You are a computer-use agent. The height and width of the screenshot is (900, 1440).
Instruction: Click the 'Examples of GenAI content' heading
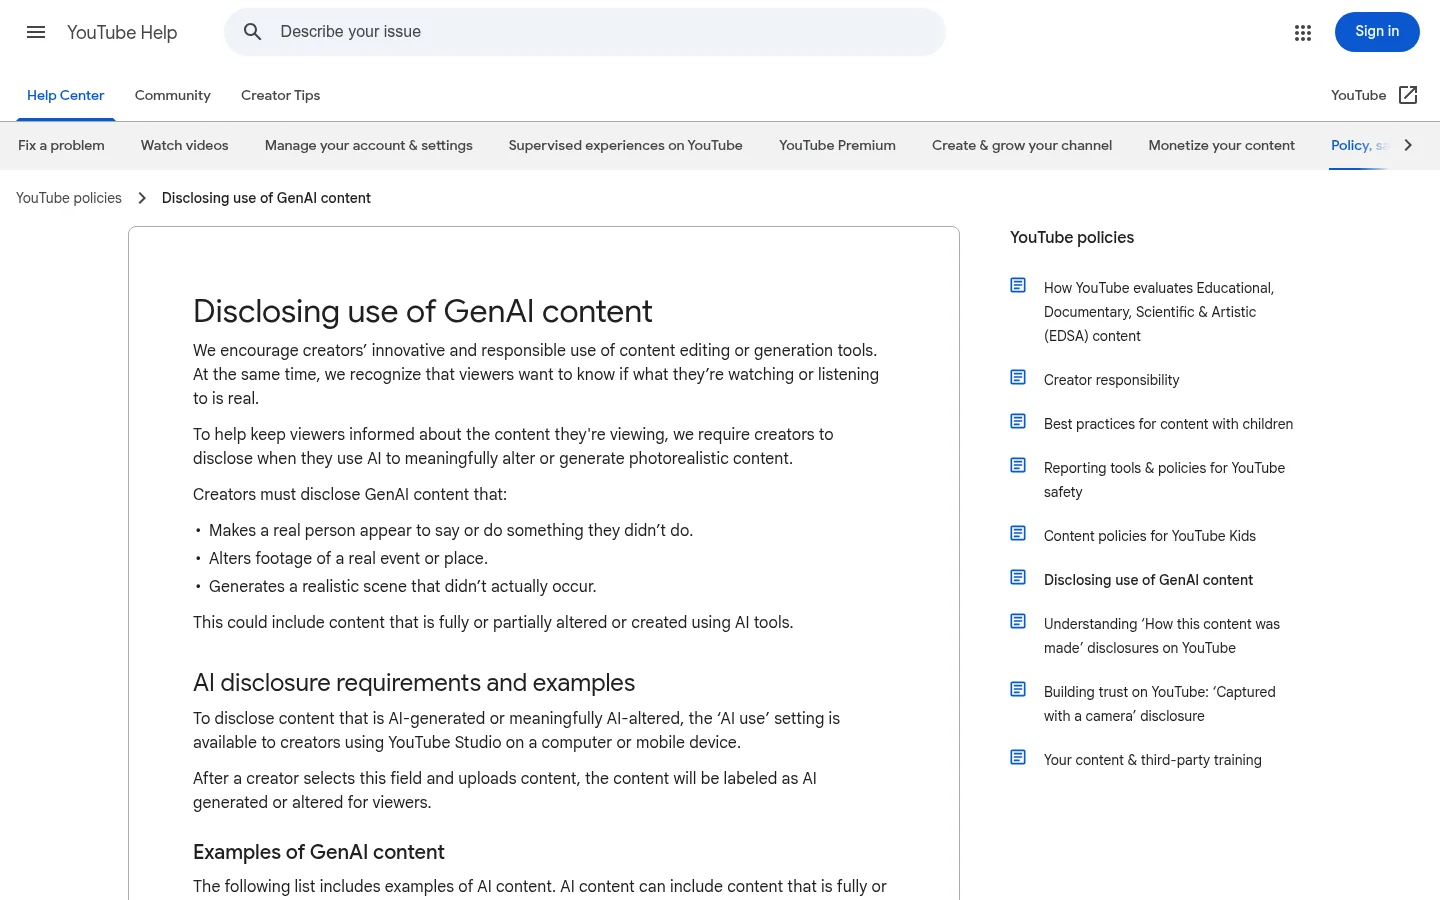click(x=319, y=852)
